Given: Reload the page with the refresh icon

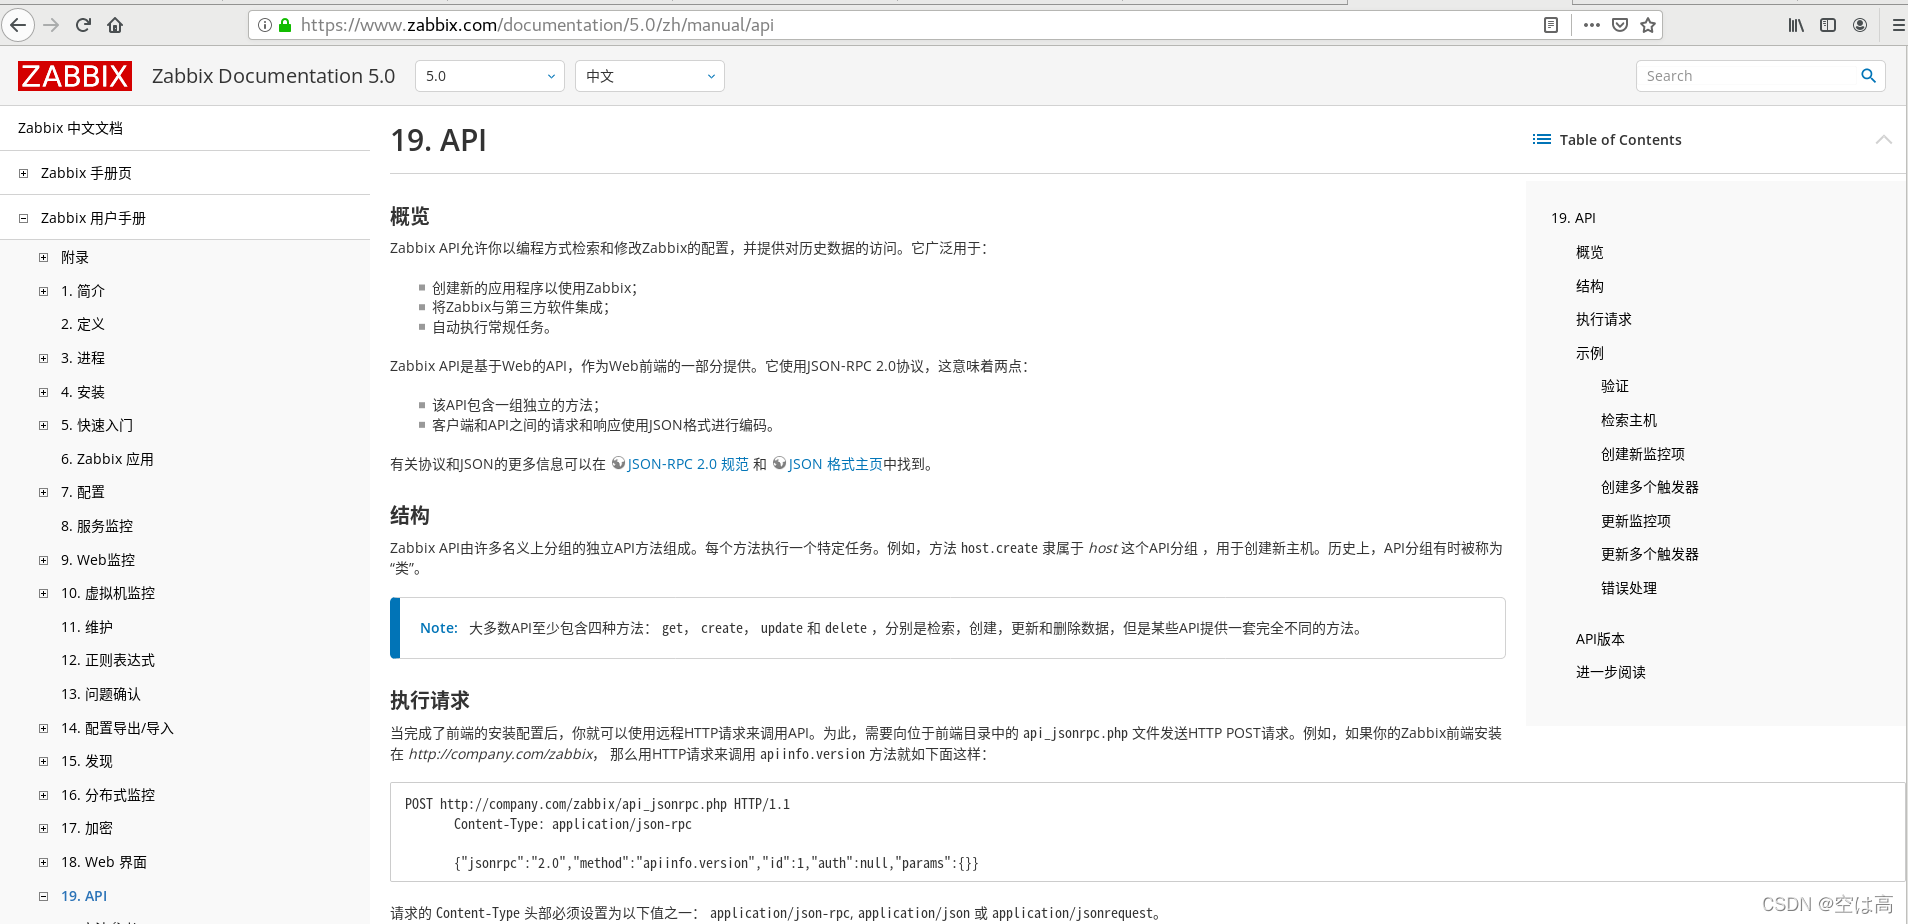Looking at the screenshot, I should [83, 25].
